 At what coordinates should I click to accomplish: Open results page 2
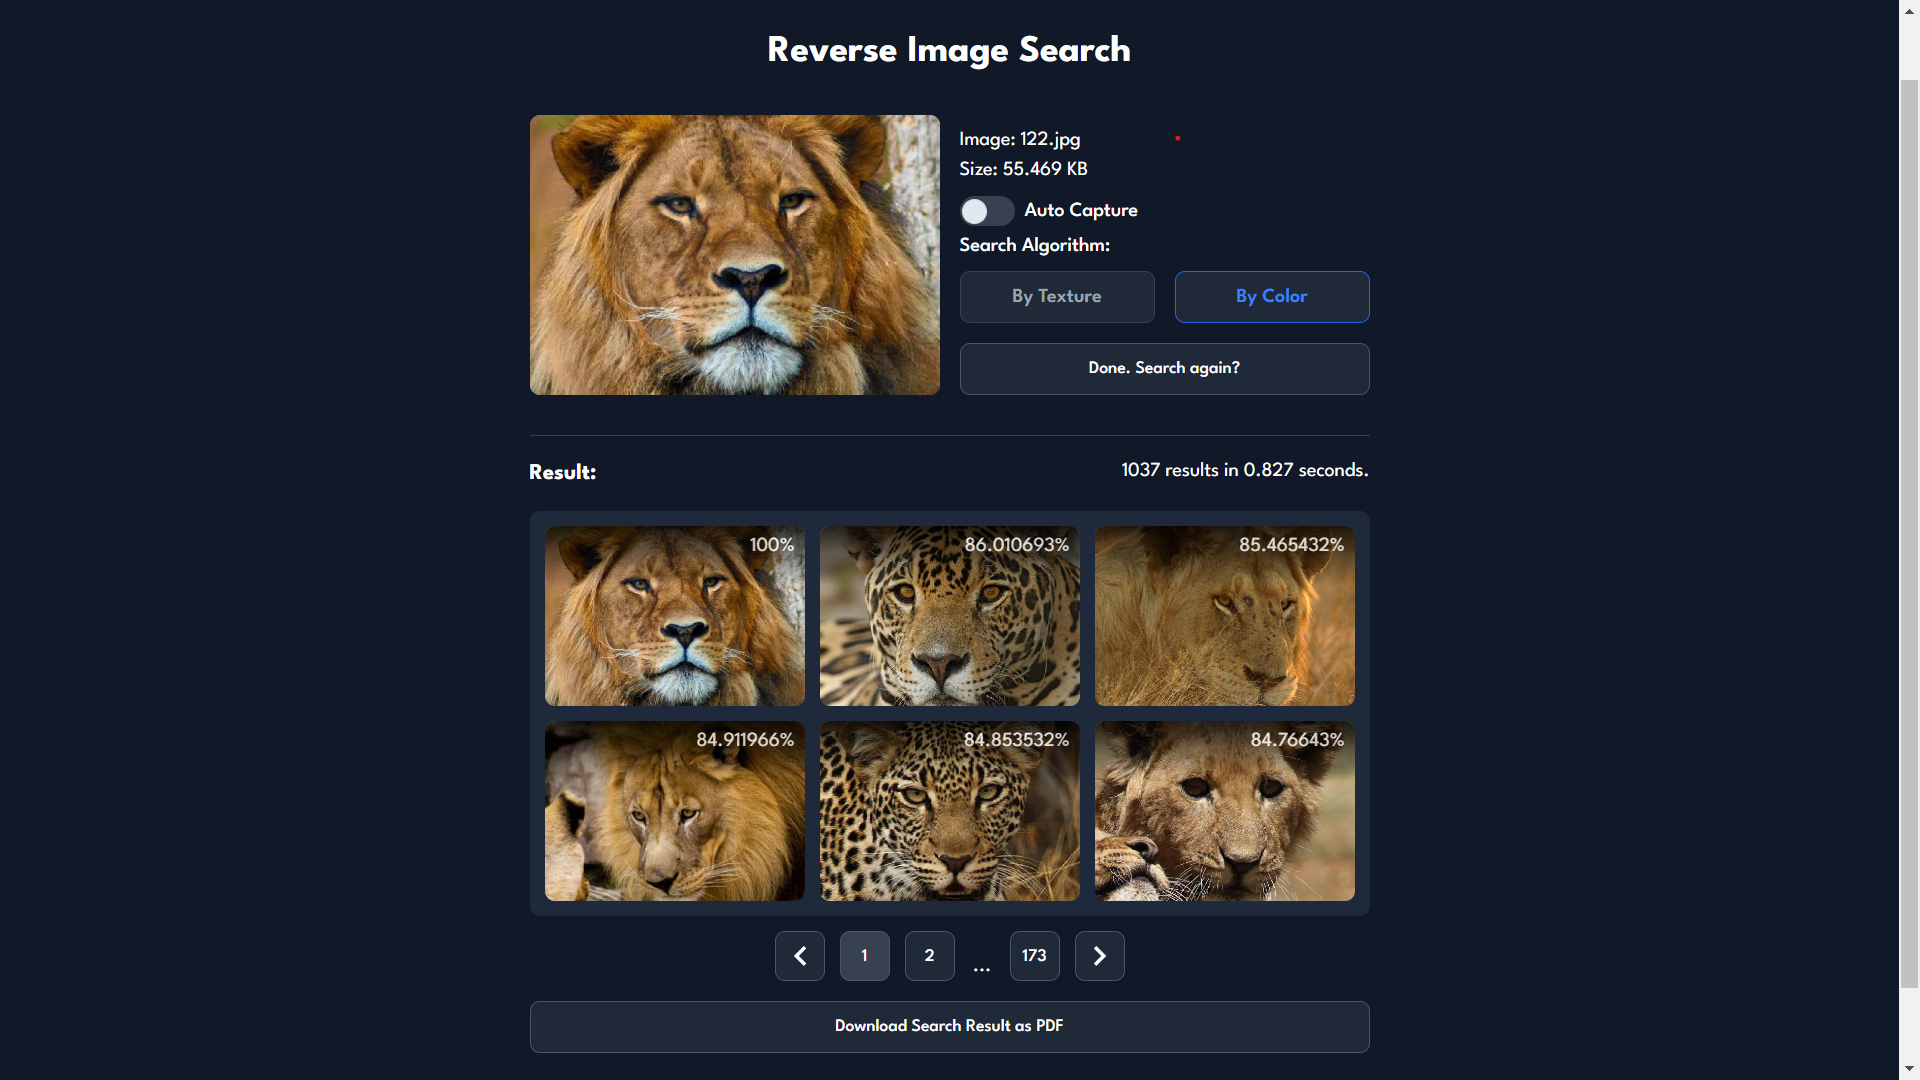929,956
